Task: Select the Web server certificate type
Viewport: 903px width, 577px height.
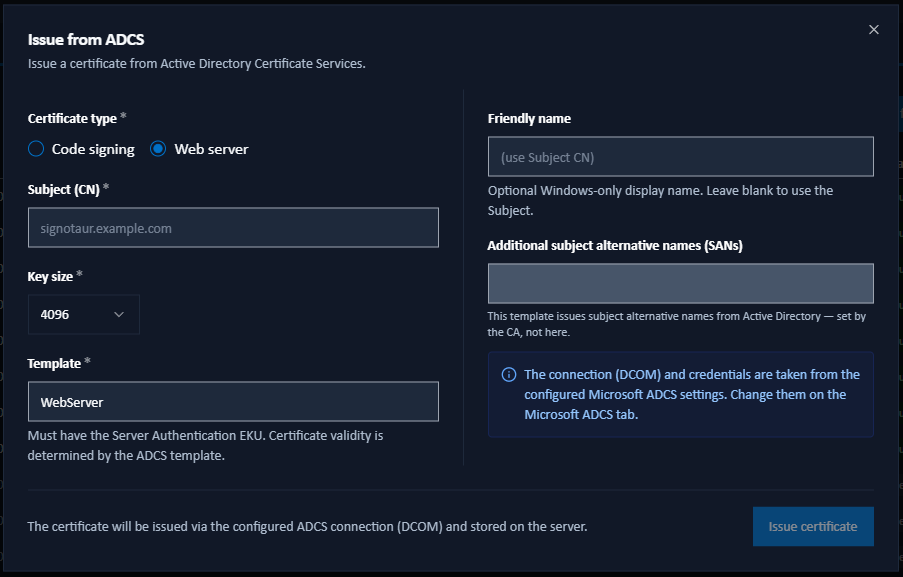Action: [199, 149]
